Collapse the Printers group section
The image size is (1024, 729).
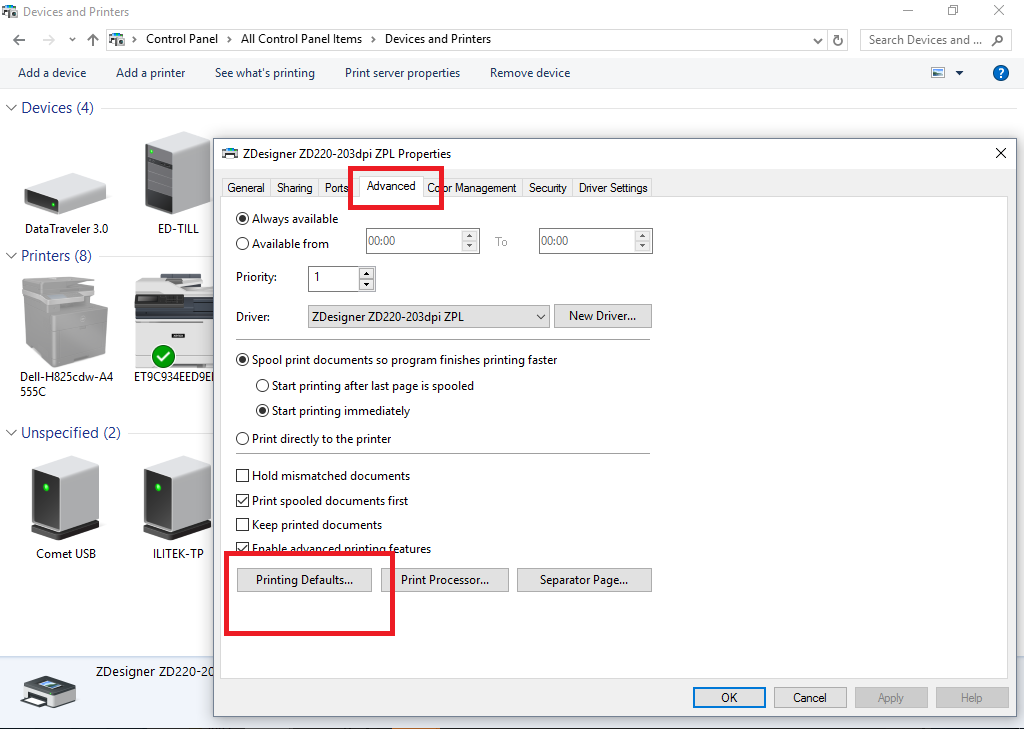pyautogui.click(x=11, y=256)
